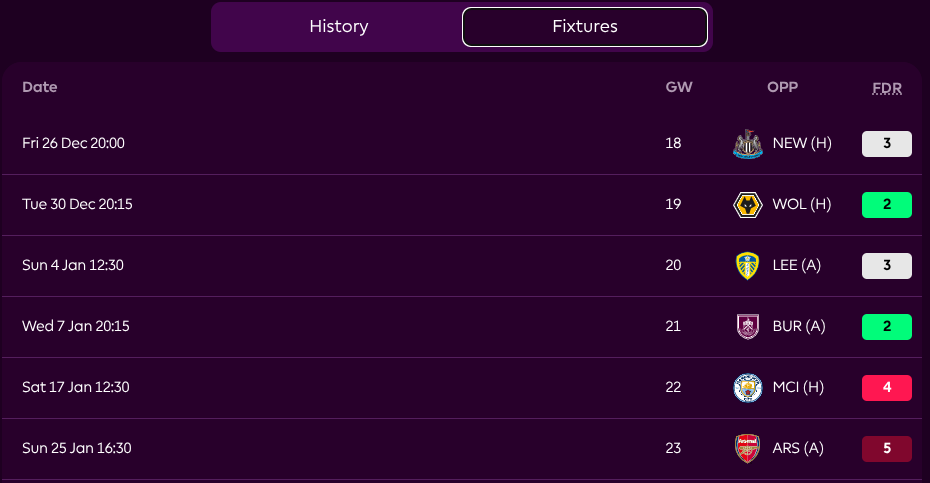
Task: Click the Date column header
Action: 40,87
